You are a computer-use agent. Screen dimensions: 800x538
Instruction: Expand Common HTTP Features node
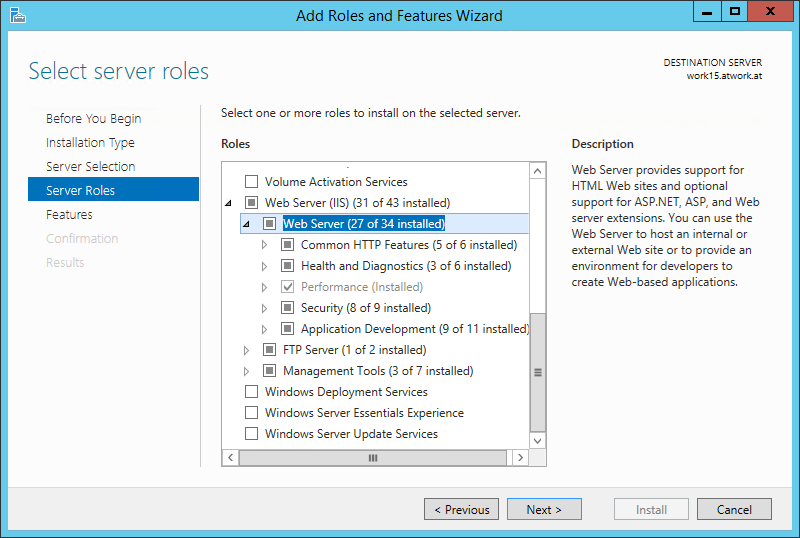pos(264,245)
